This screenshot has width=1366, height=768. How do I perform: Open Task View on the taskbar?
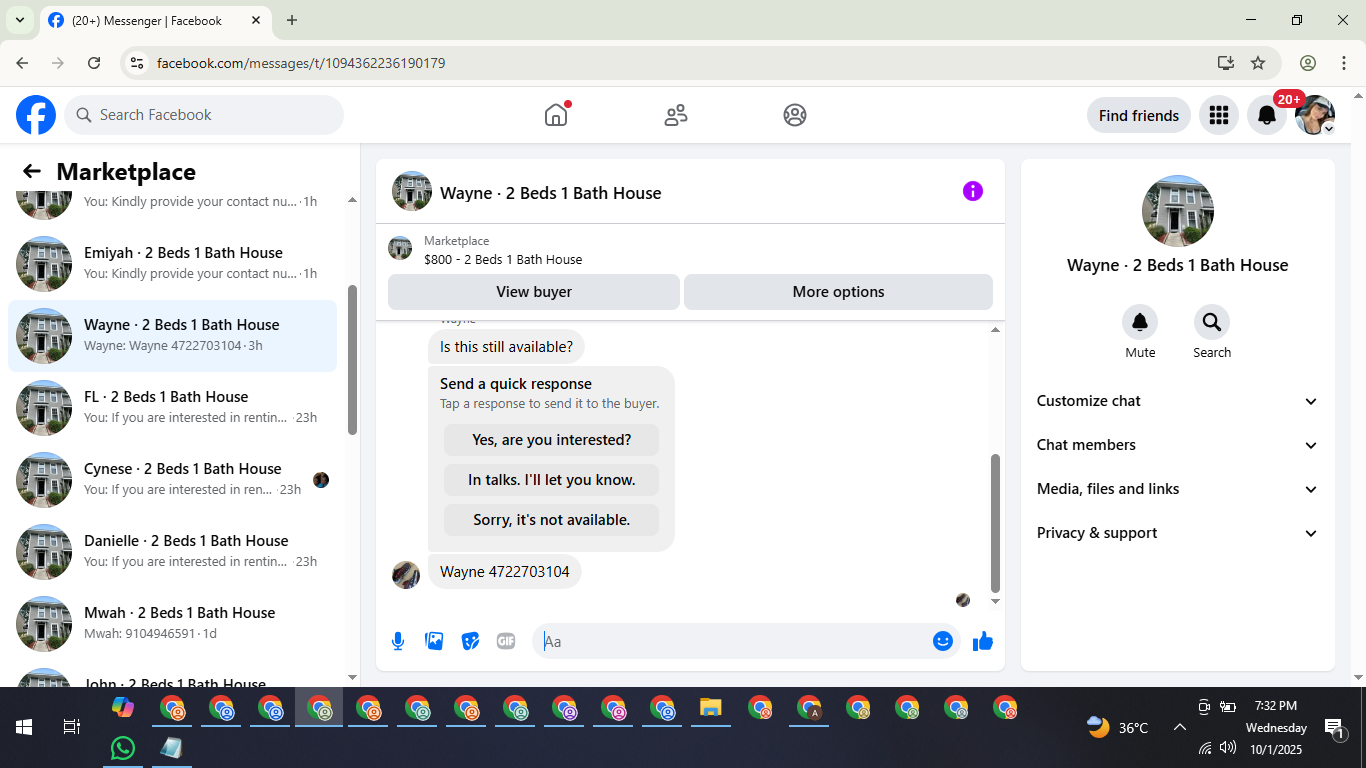click(71, 727)
